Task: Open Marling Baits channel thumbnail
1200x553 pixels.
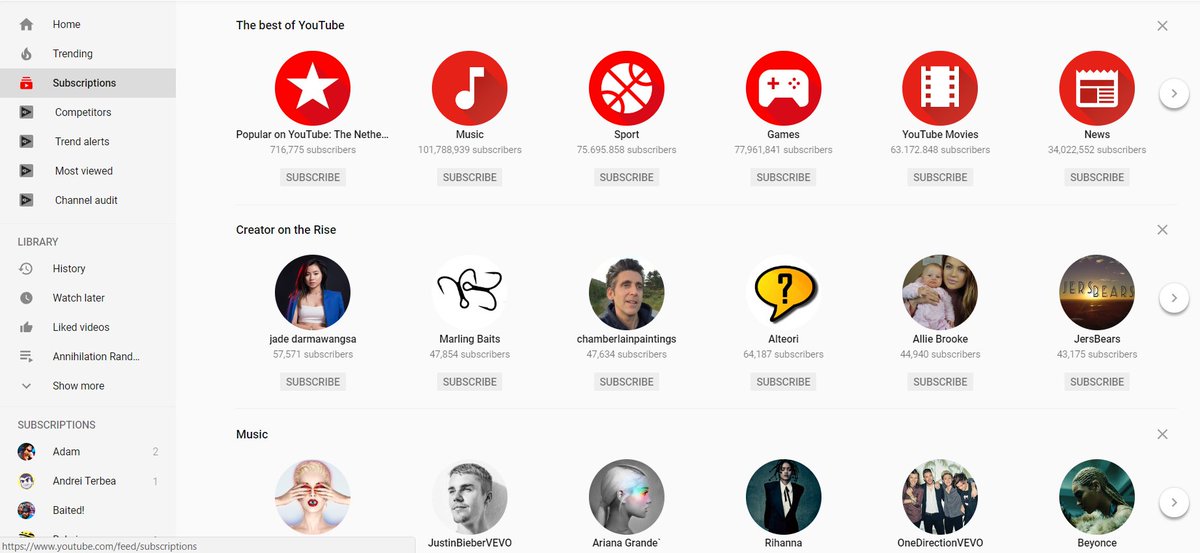Action: (470, 293)
